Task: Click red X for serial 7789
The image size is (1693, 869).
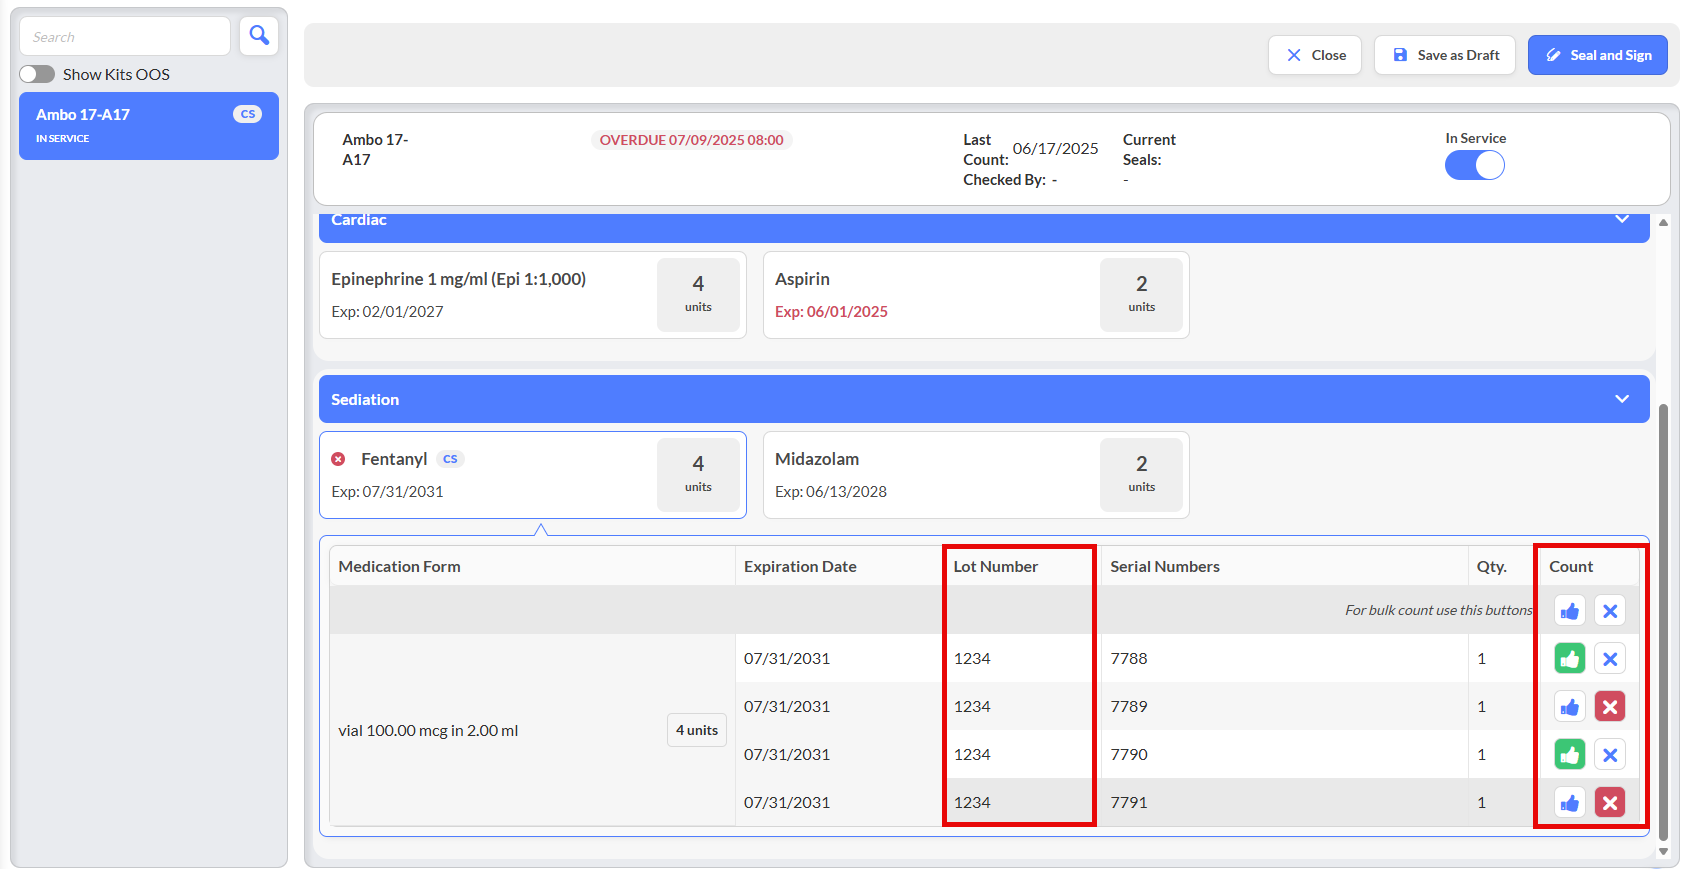Action: pos(1610,707)
